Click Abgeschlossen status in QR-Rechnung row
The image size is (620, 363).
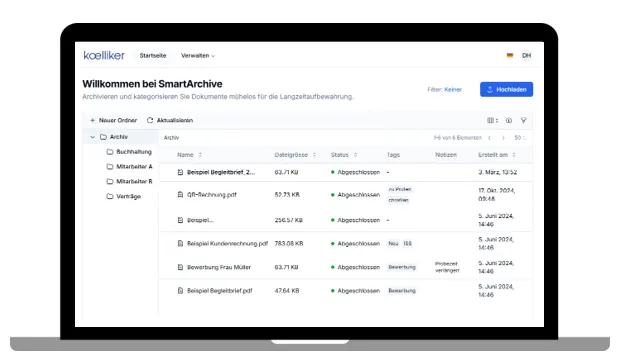(x=355, y=195)
